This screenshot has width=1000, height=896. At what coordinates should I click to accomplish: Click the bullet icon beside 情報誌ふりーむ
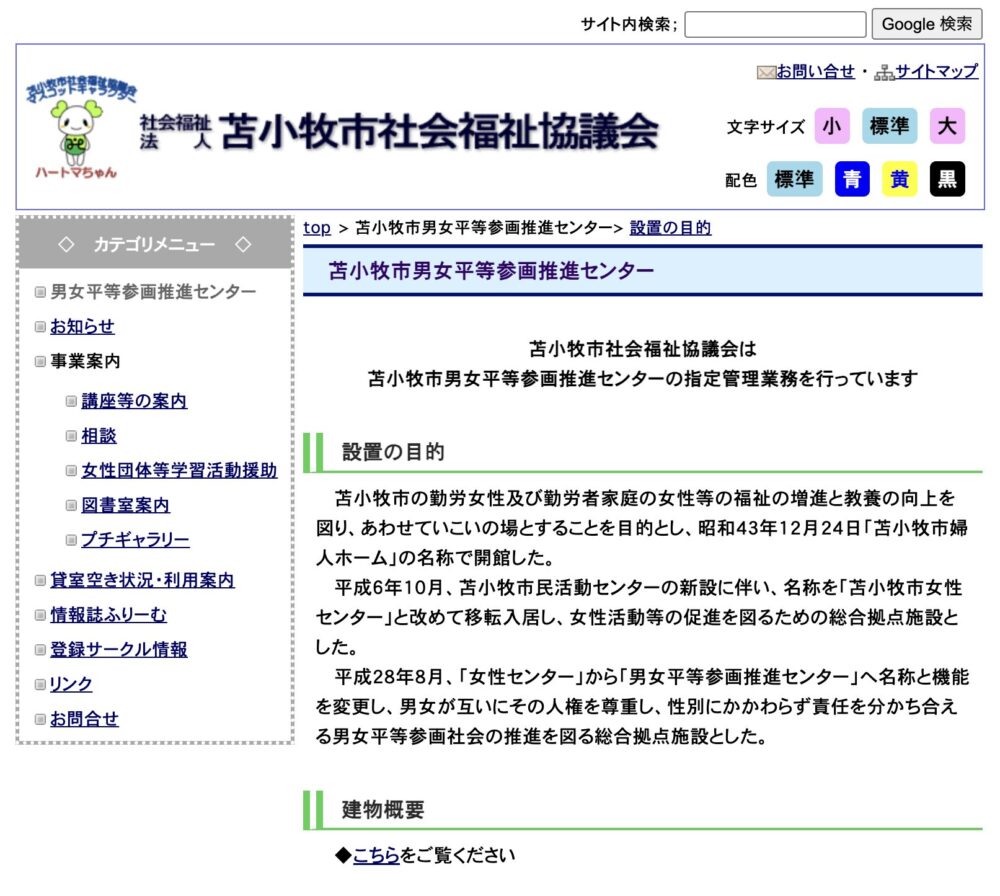(x=40, y=615)
